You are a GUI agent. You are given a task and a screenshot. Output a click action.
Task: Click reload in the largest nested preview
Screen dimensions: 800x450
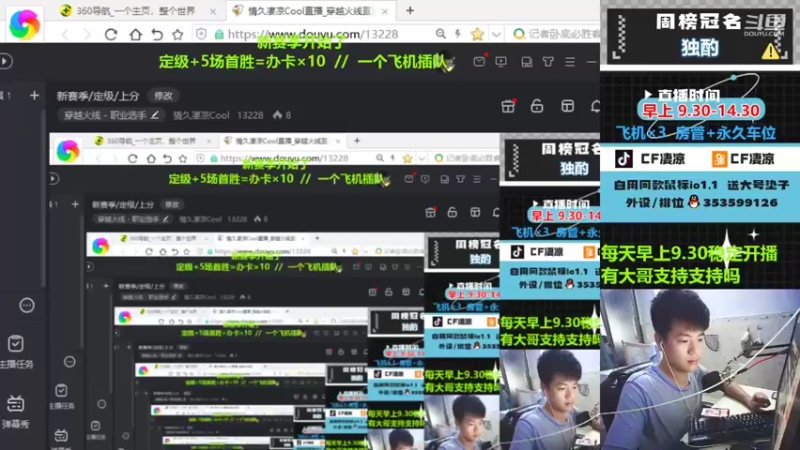[x=132, y=158]
